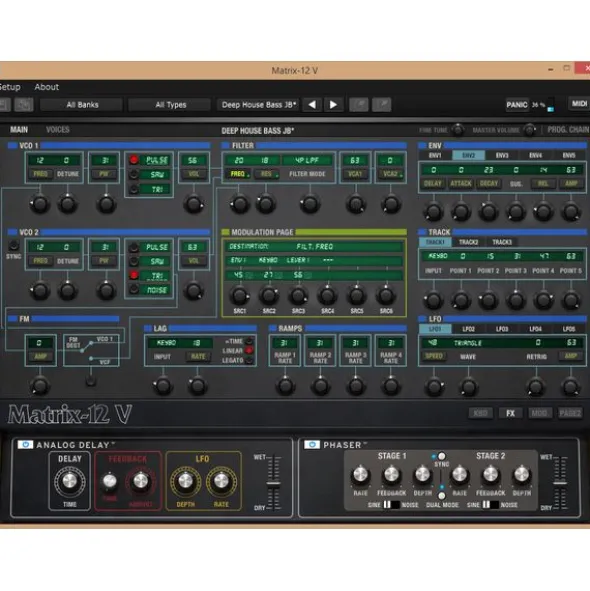
Task: Open the modulation Destination Filt. Freq selector
Action: pos(314,247)
